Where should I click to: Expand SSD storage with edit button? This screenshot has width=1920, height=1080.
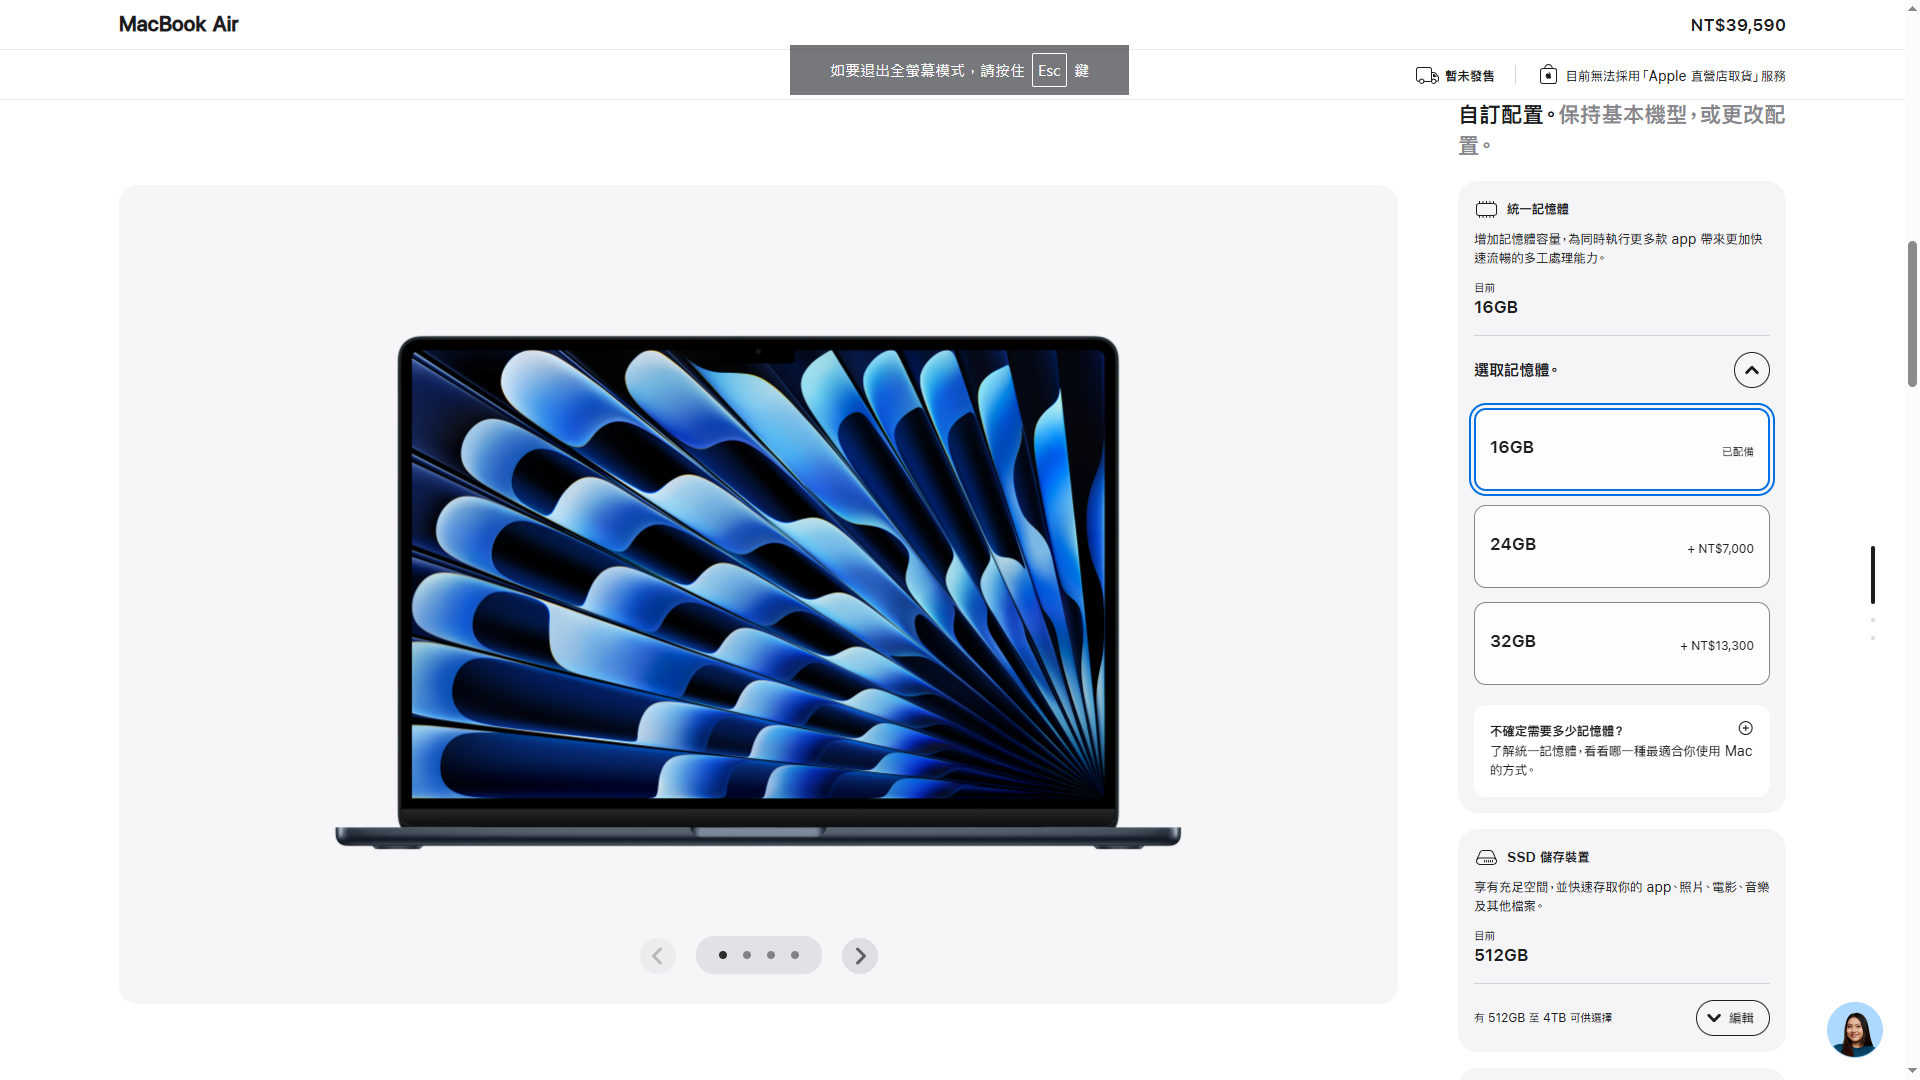pos(1732,1018)
